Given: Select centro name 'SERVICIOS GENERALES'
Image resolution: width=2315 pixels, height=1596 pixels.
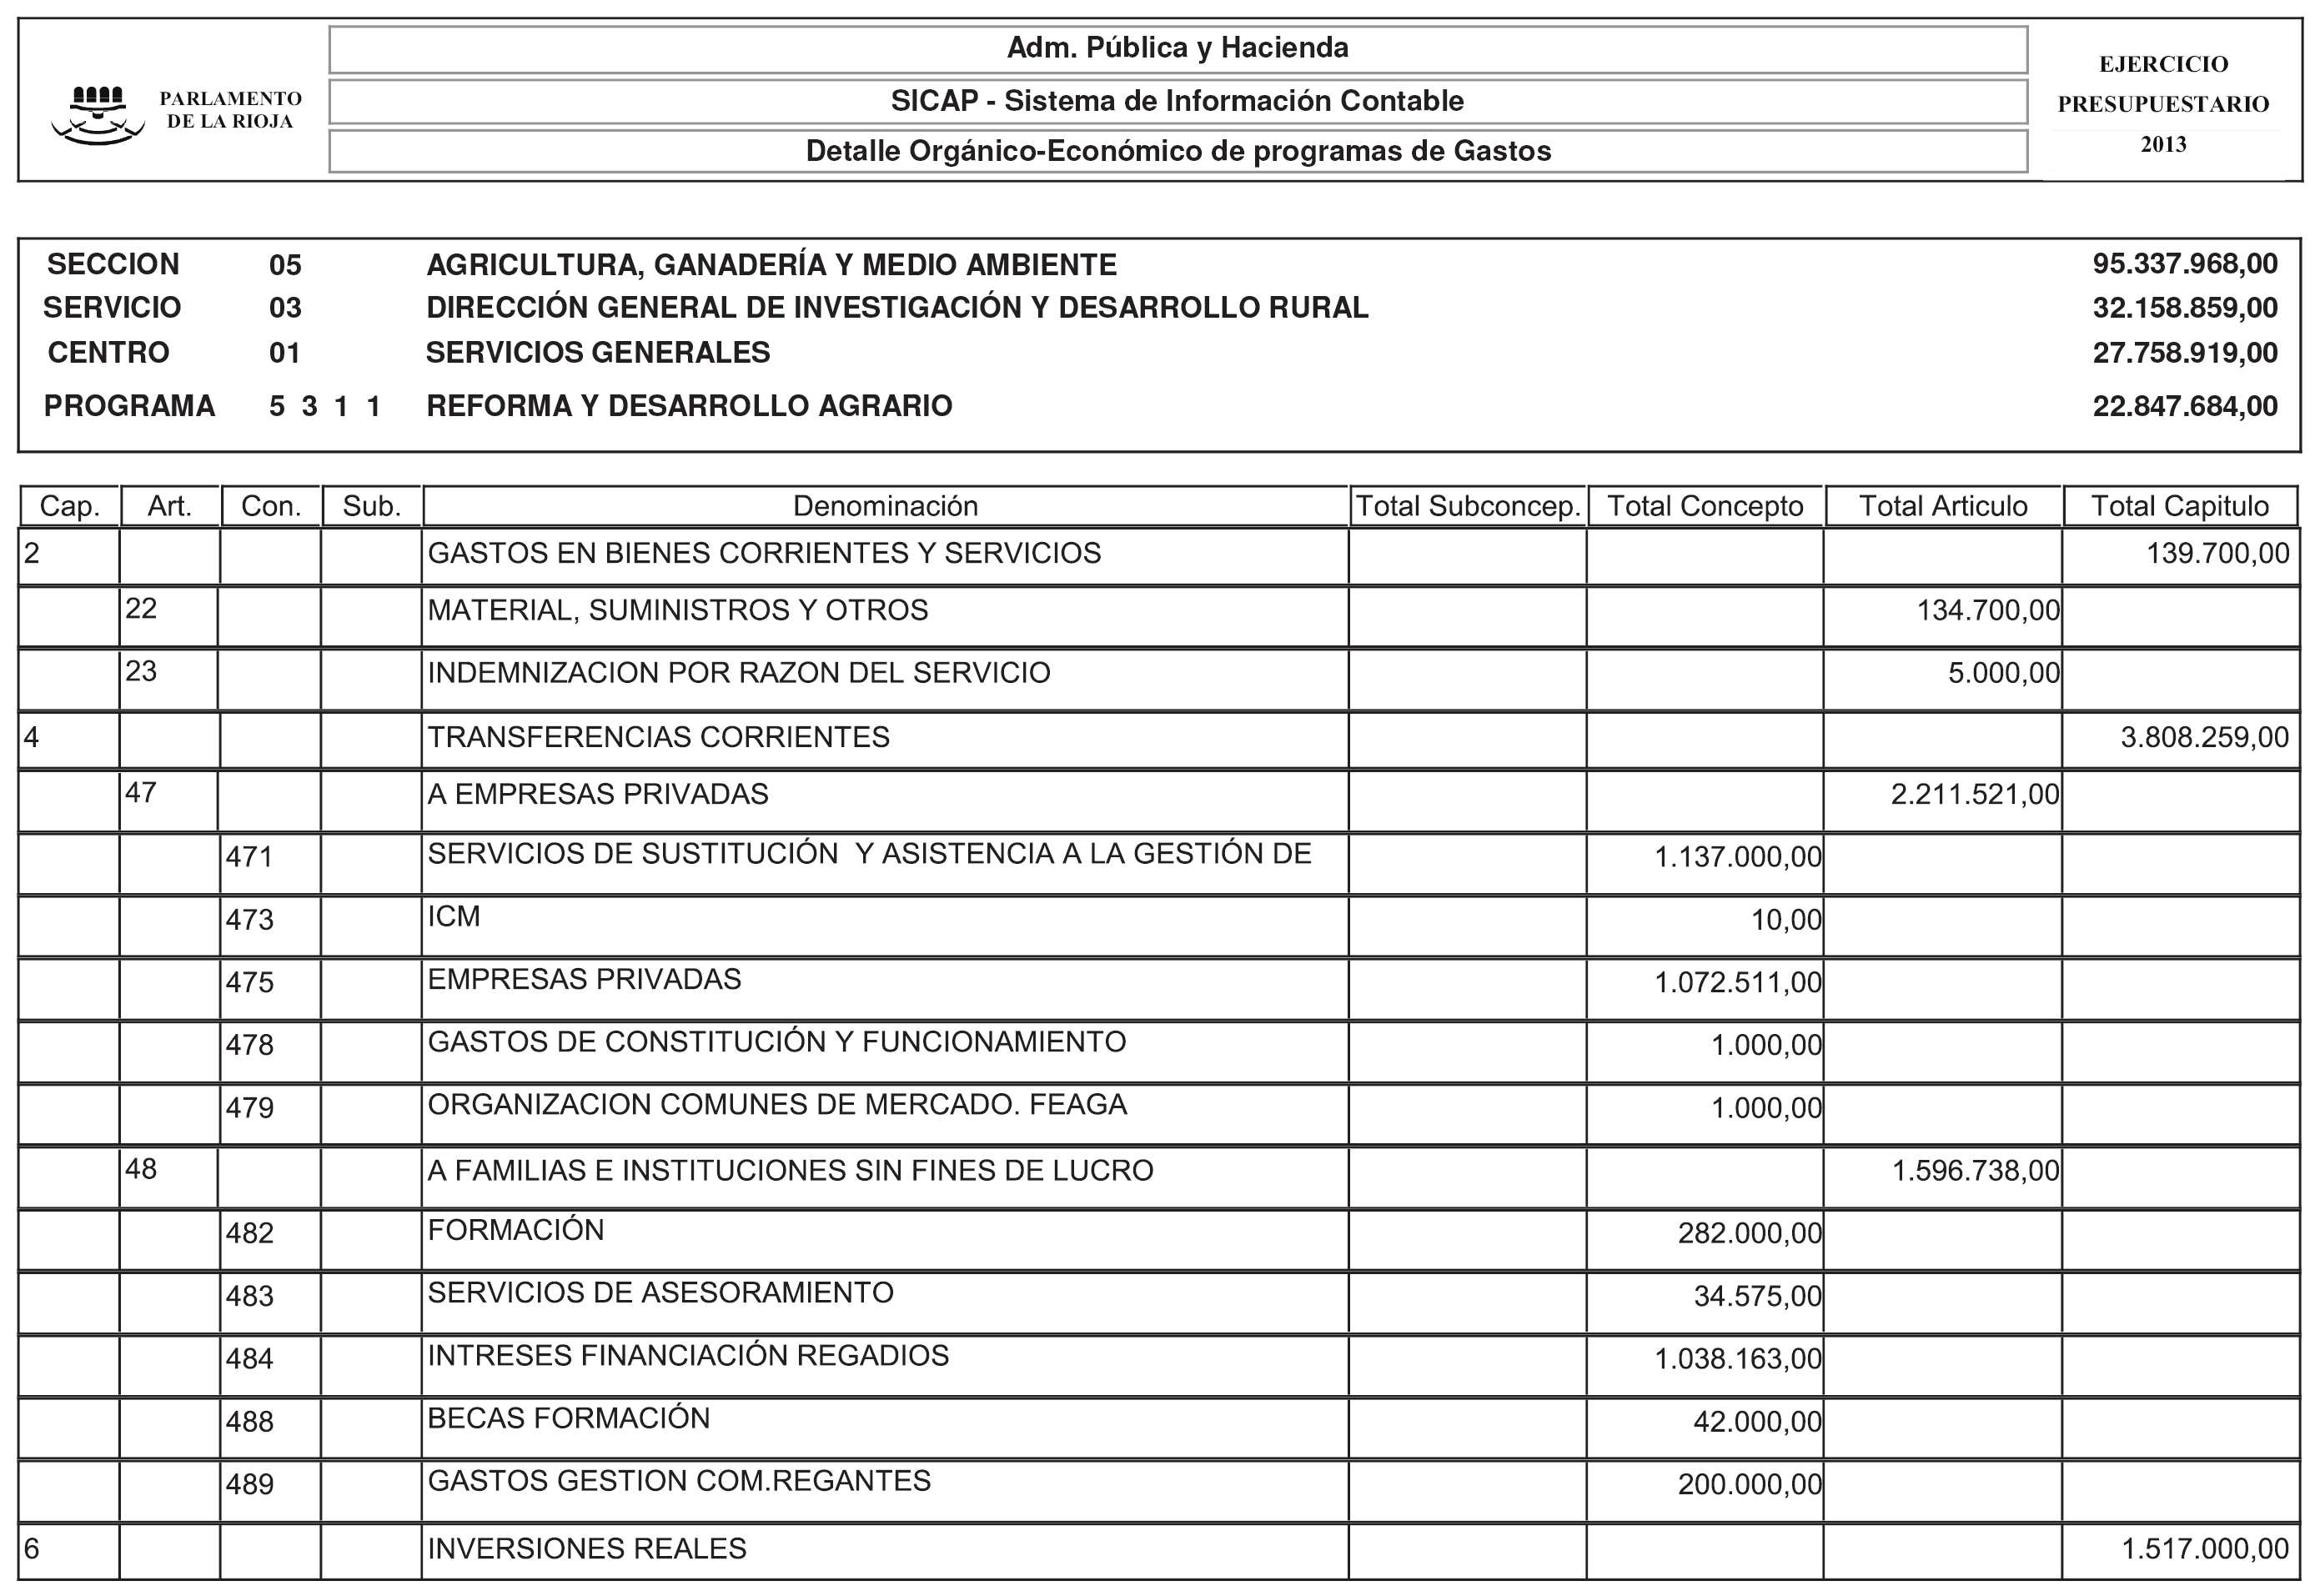Looking at the screenshot, I should point(598,353).
